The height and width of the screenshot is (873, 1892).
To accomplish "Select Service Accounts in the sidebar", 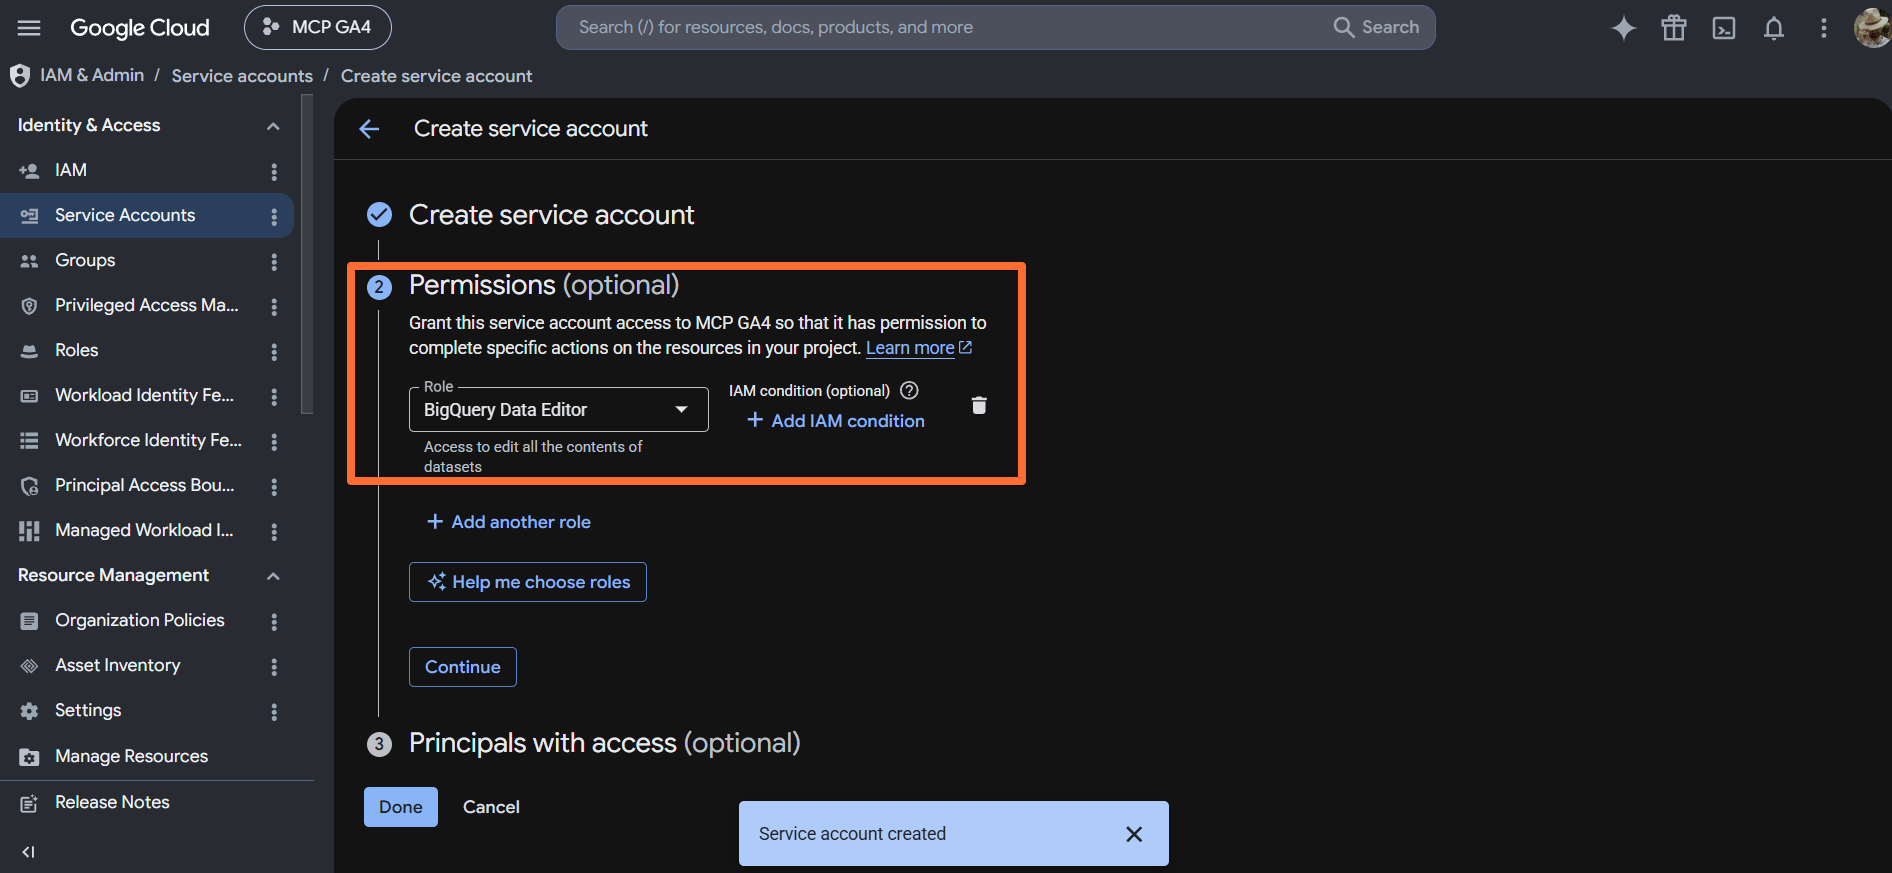I will [x=146, y=216].
